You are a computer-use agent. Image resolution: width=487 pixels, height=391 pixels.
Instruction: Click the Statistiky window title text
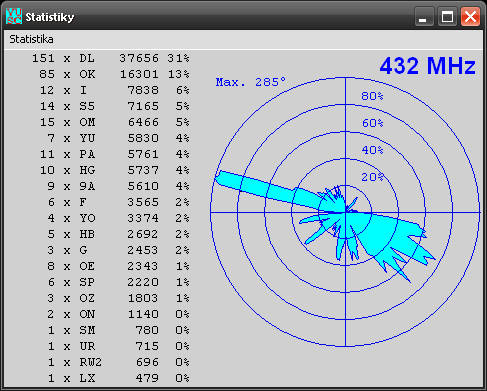tap(50, 17)
